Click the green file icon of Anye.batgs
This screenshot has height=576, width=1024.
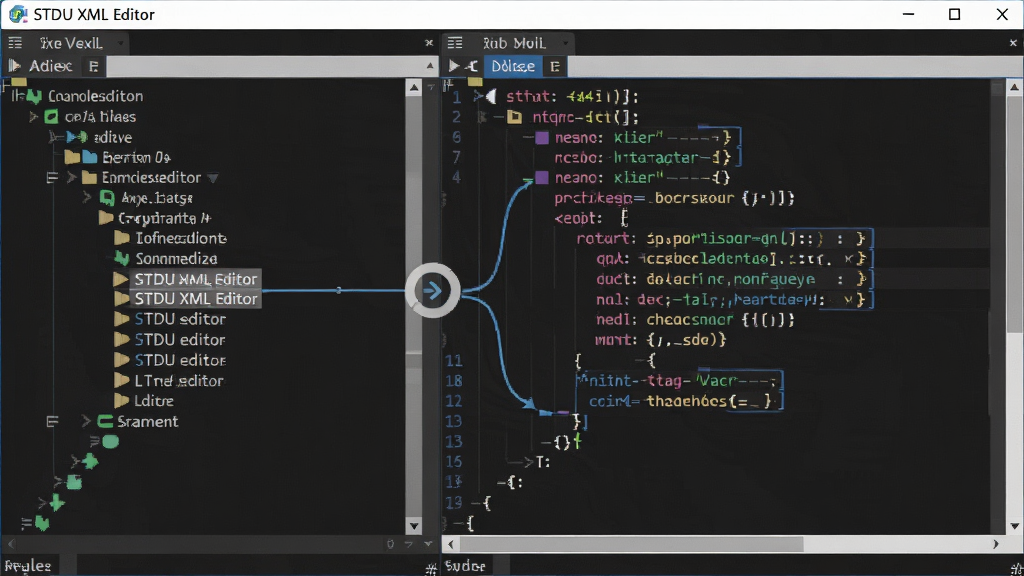click(x=108, y=198)
